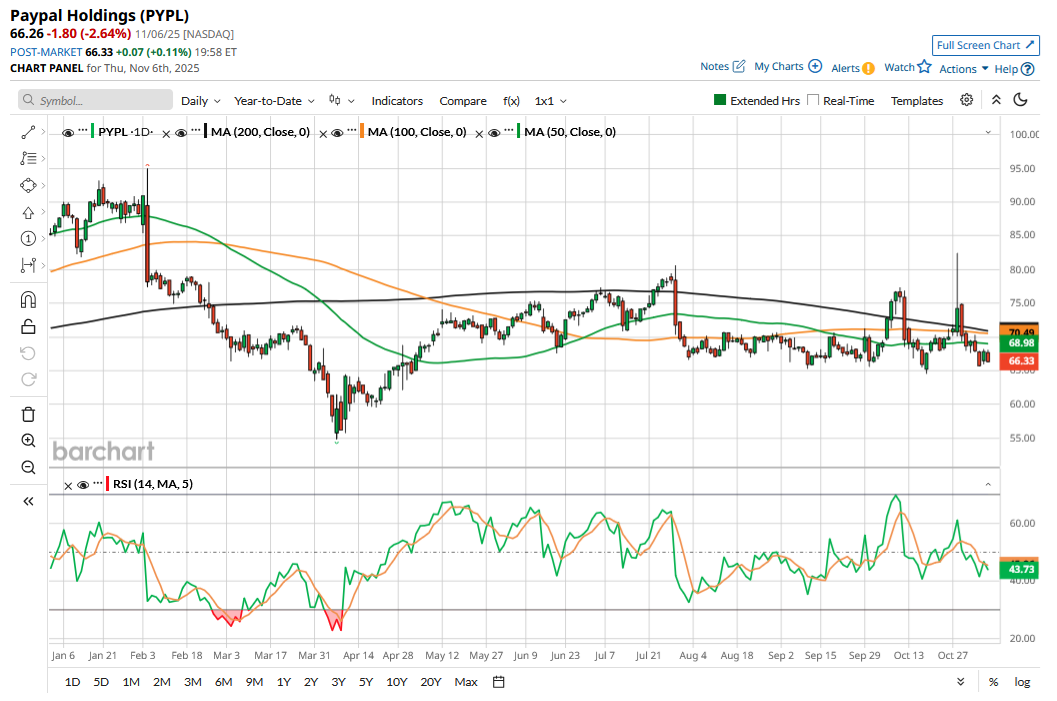Switch to dark mode with moon icon

pyautogui.click(x=1020, y=100)
